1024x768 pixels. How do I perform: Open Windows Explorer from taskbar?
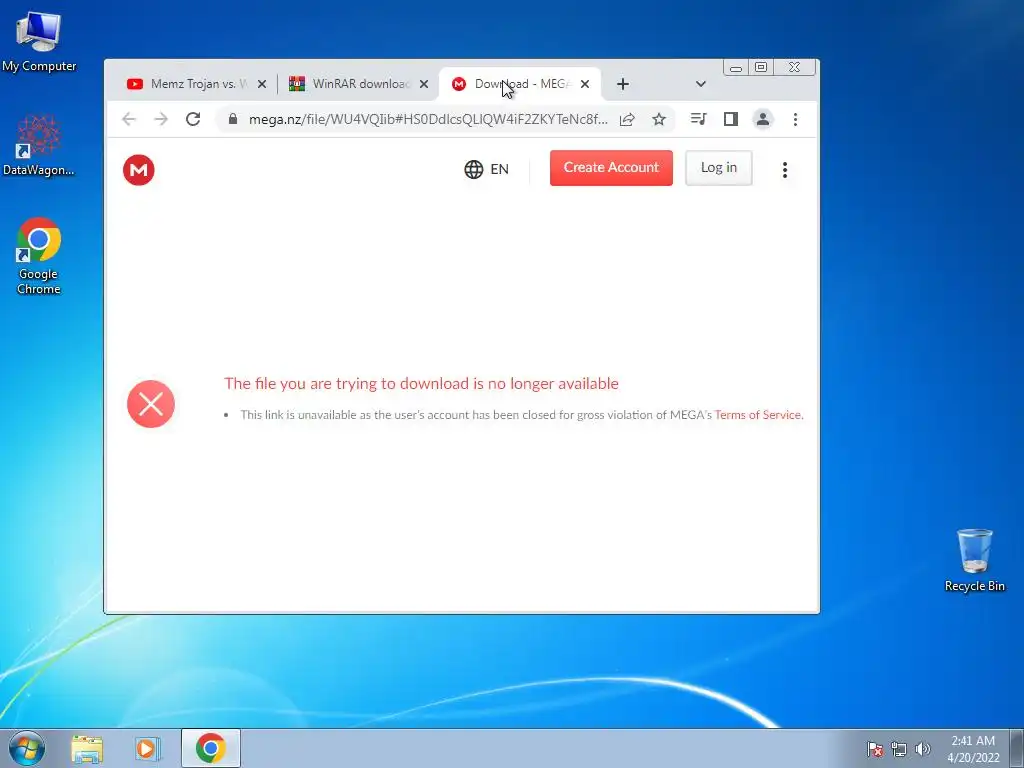coord(87,749)
